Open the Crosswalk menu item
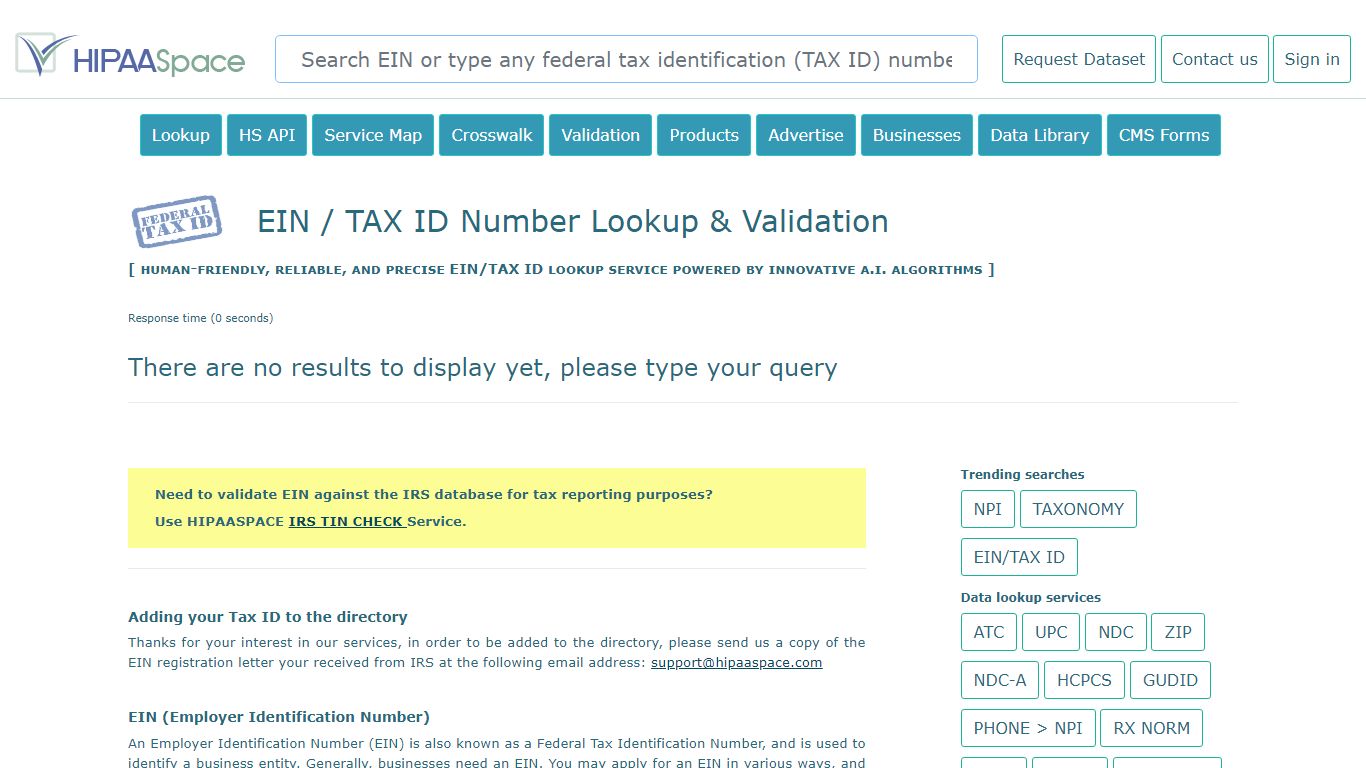The height and width of the screenshot is (768, 1366). tap(491, 135)
